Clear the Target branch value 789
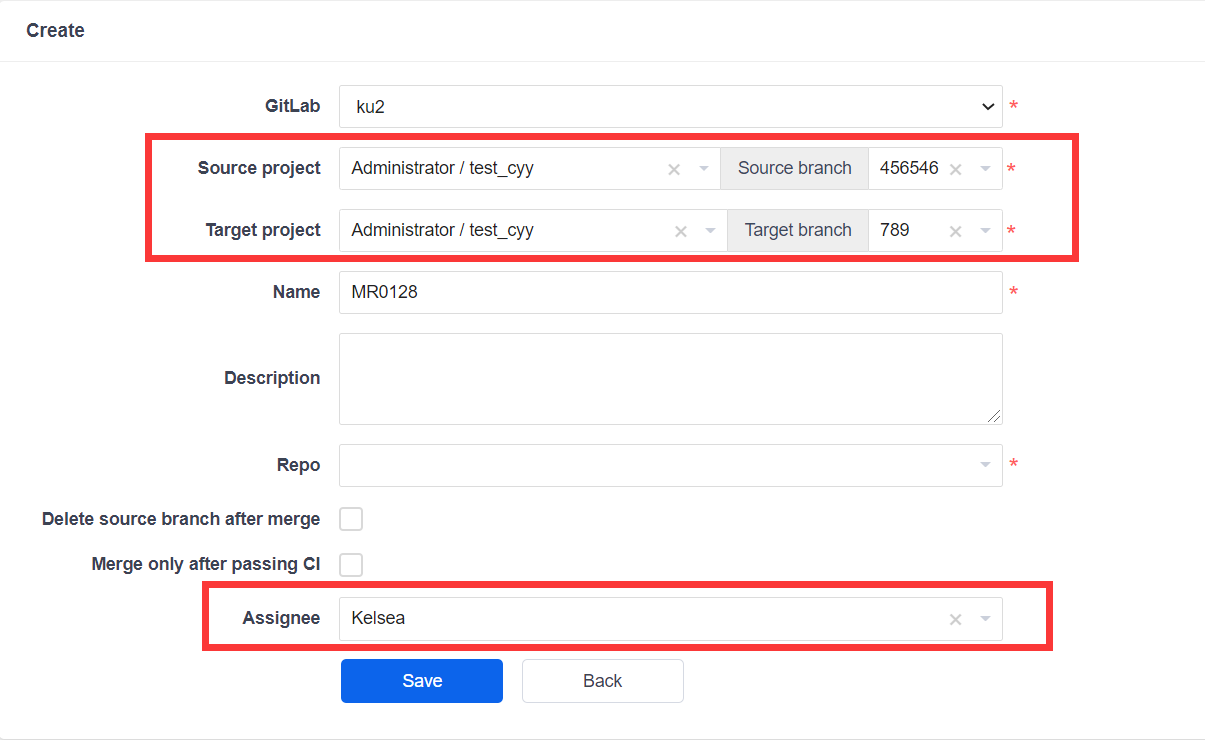 point(956,231)
